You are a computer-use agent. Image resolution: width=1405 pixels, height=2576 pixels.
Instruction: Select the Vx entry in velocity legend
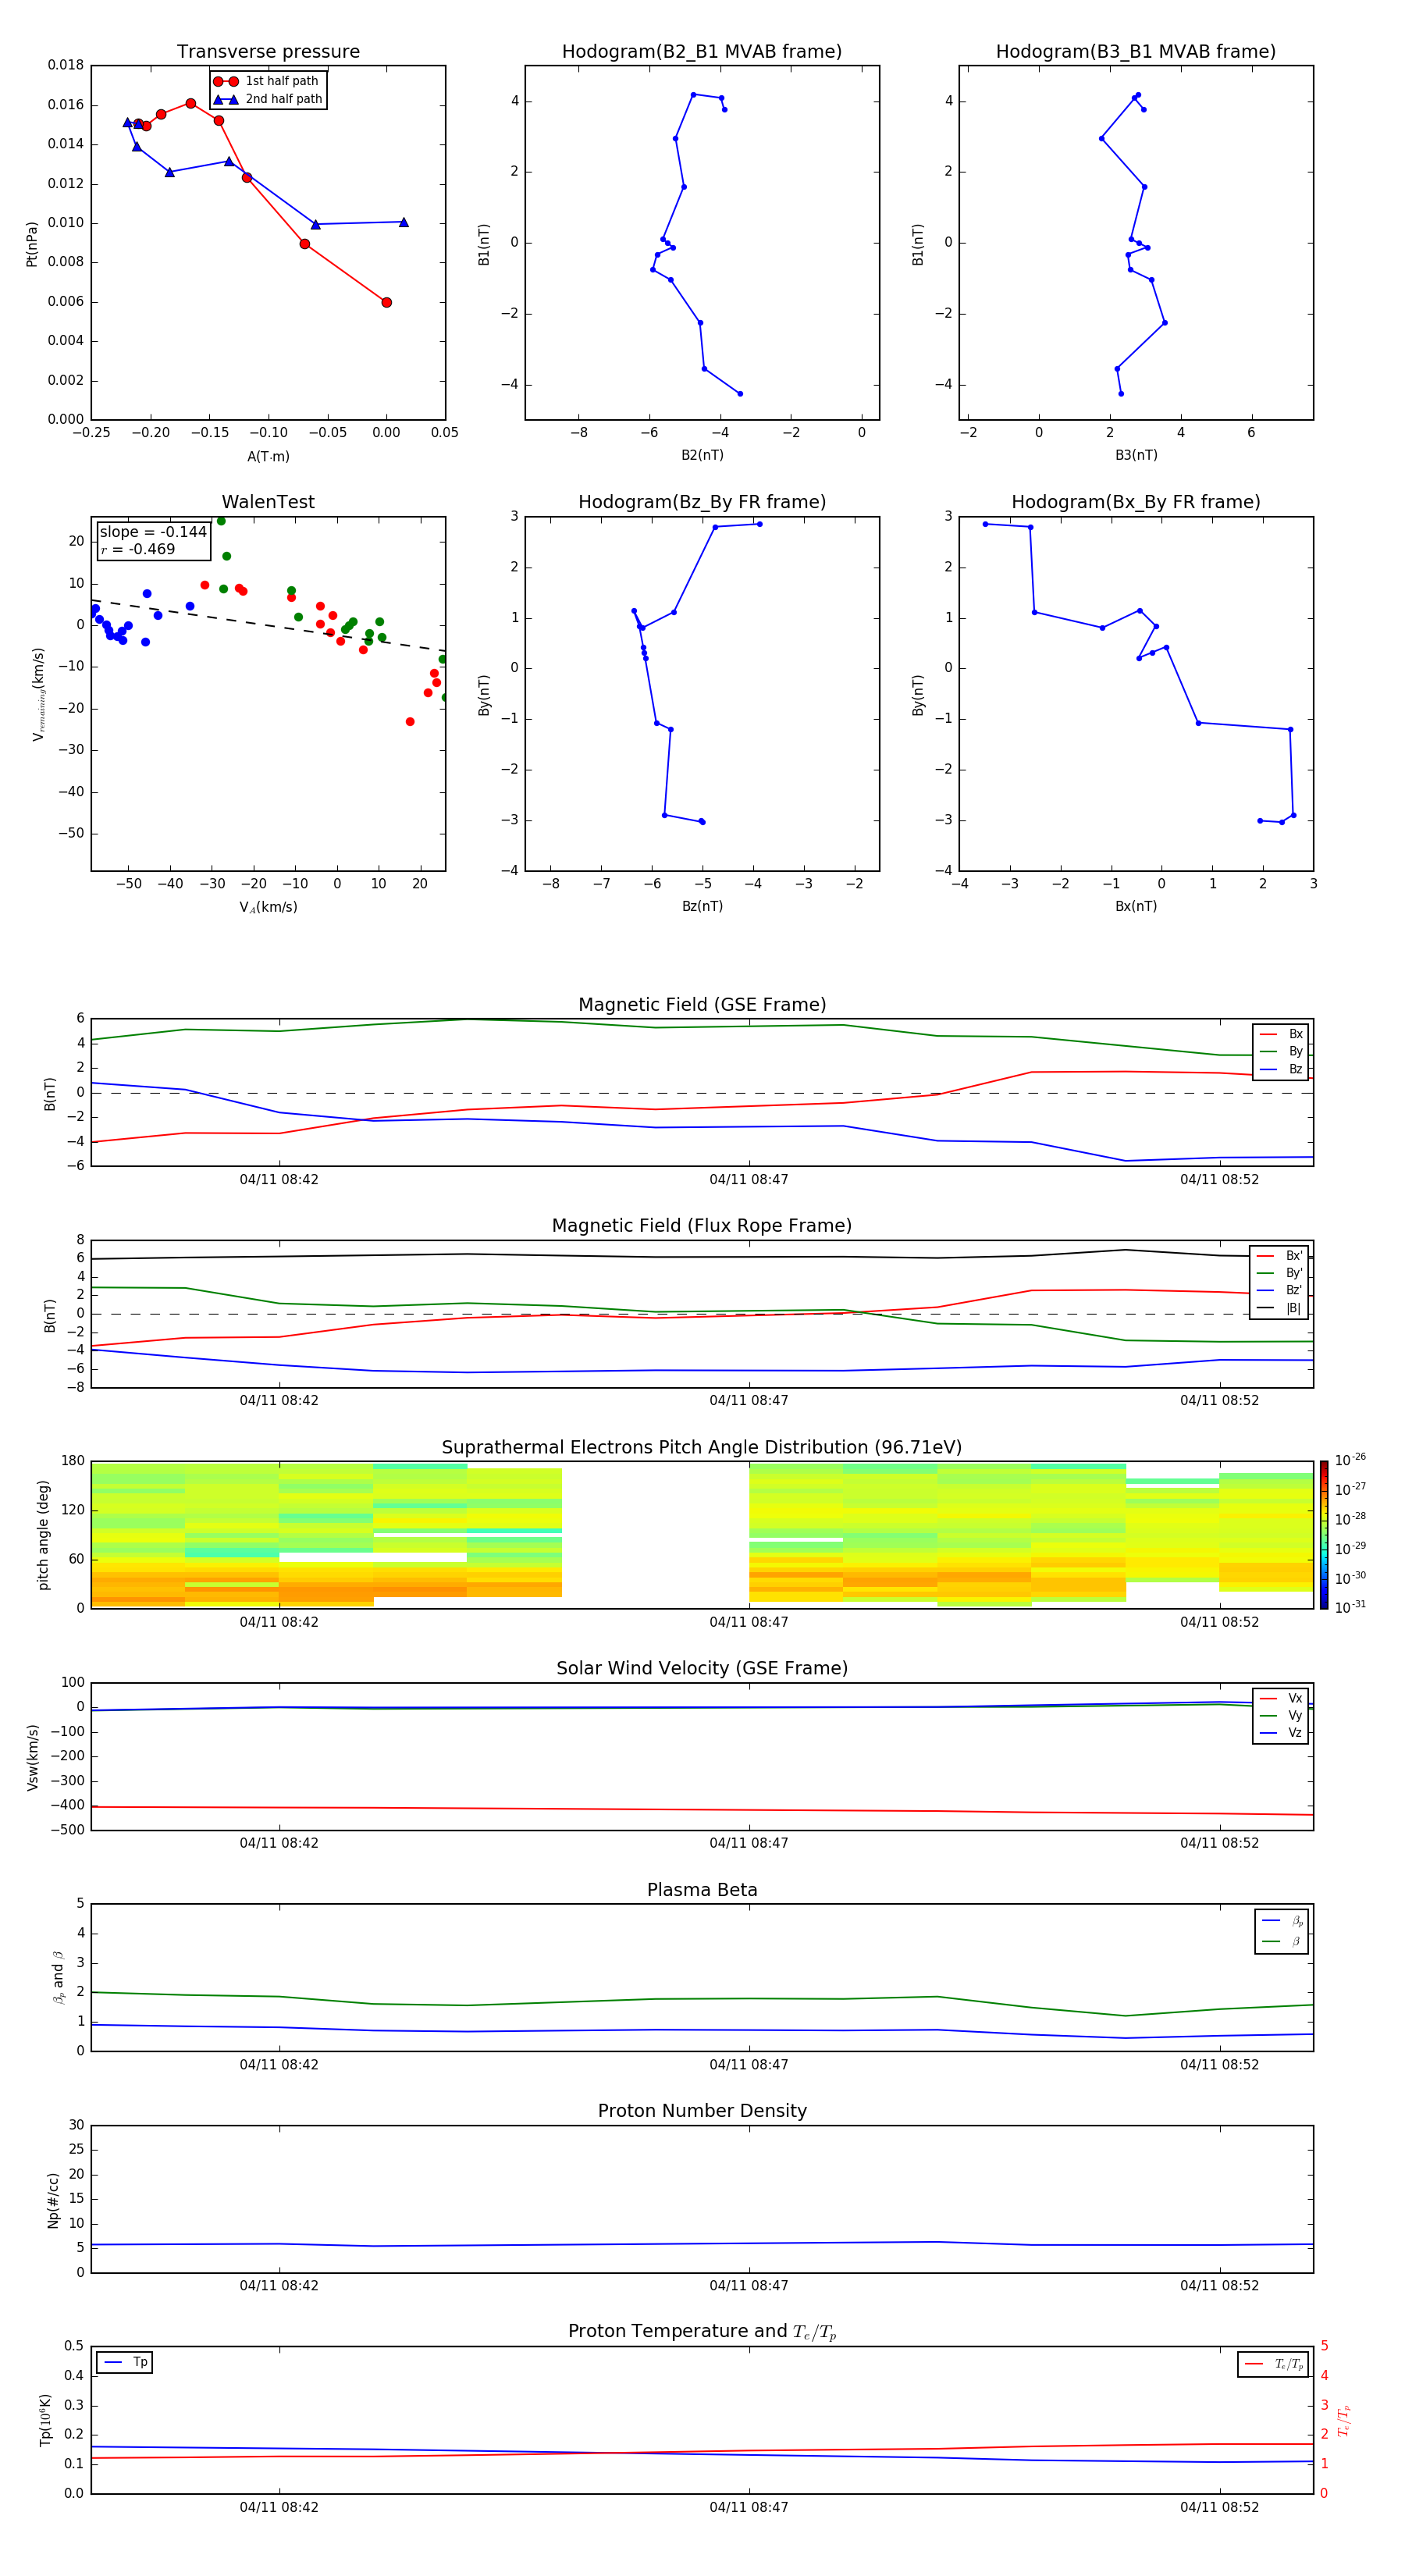tap(1281, 1699)
